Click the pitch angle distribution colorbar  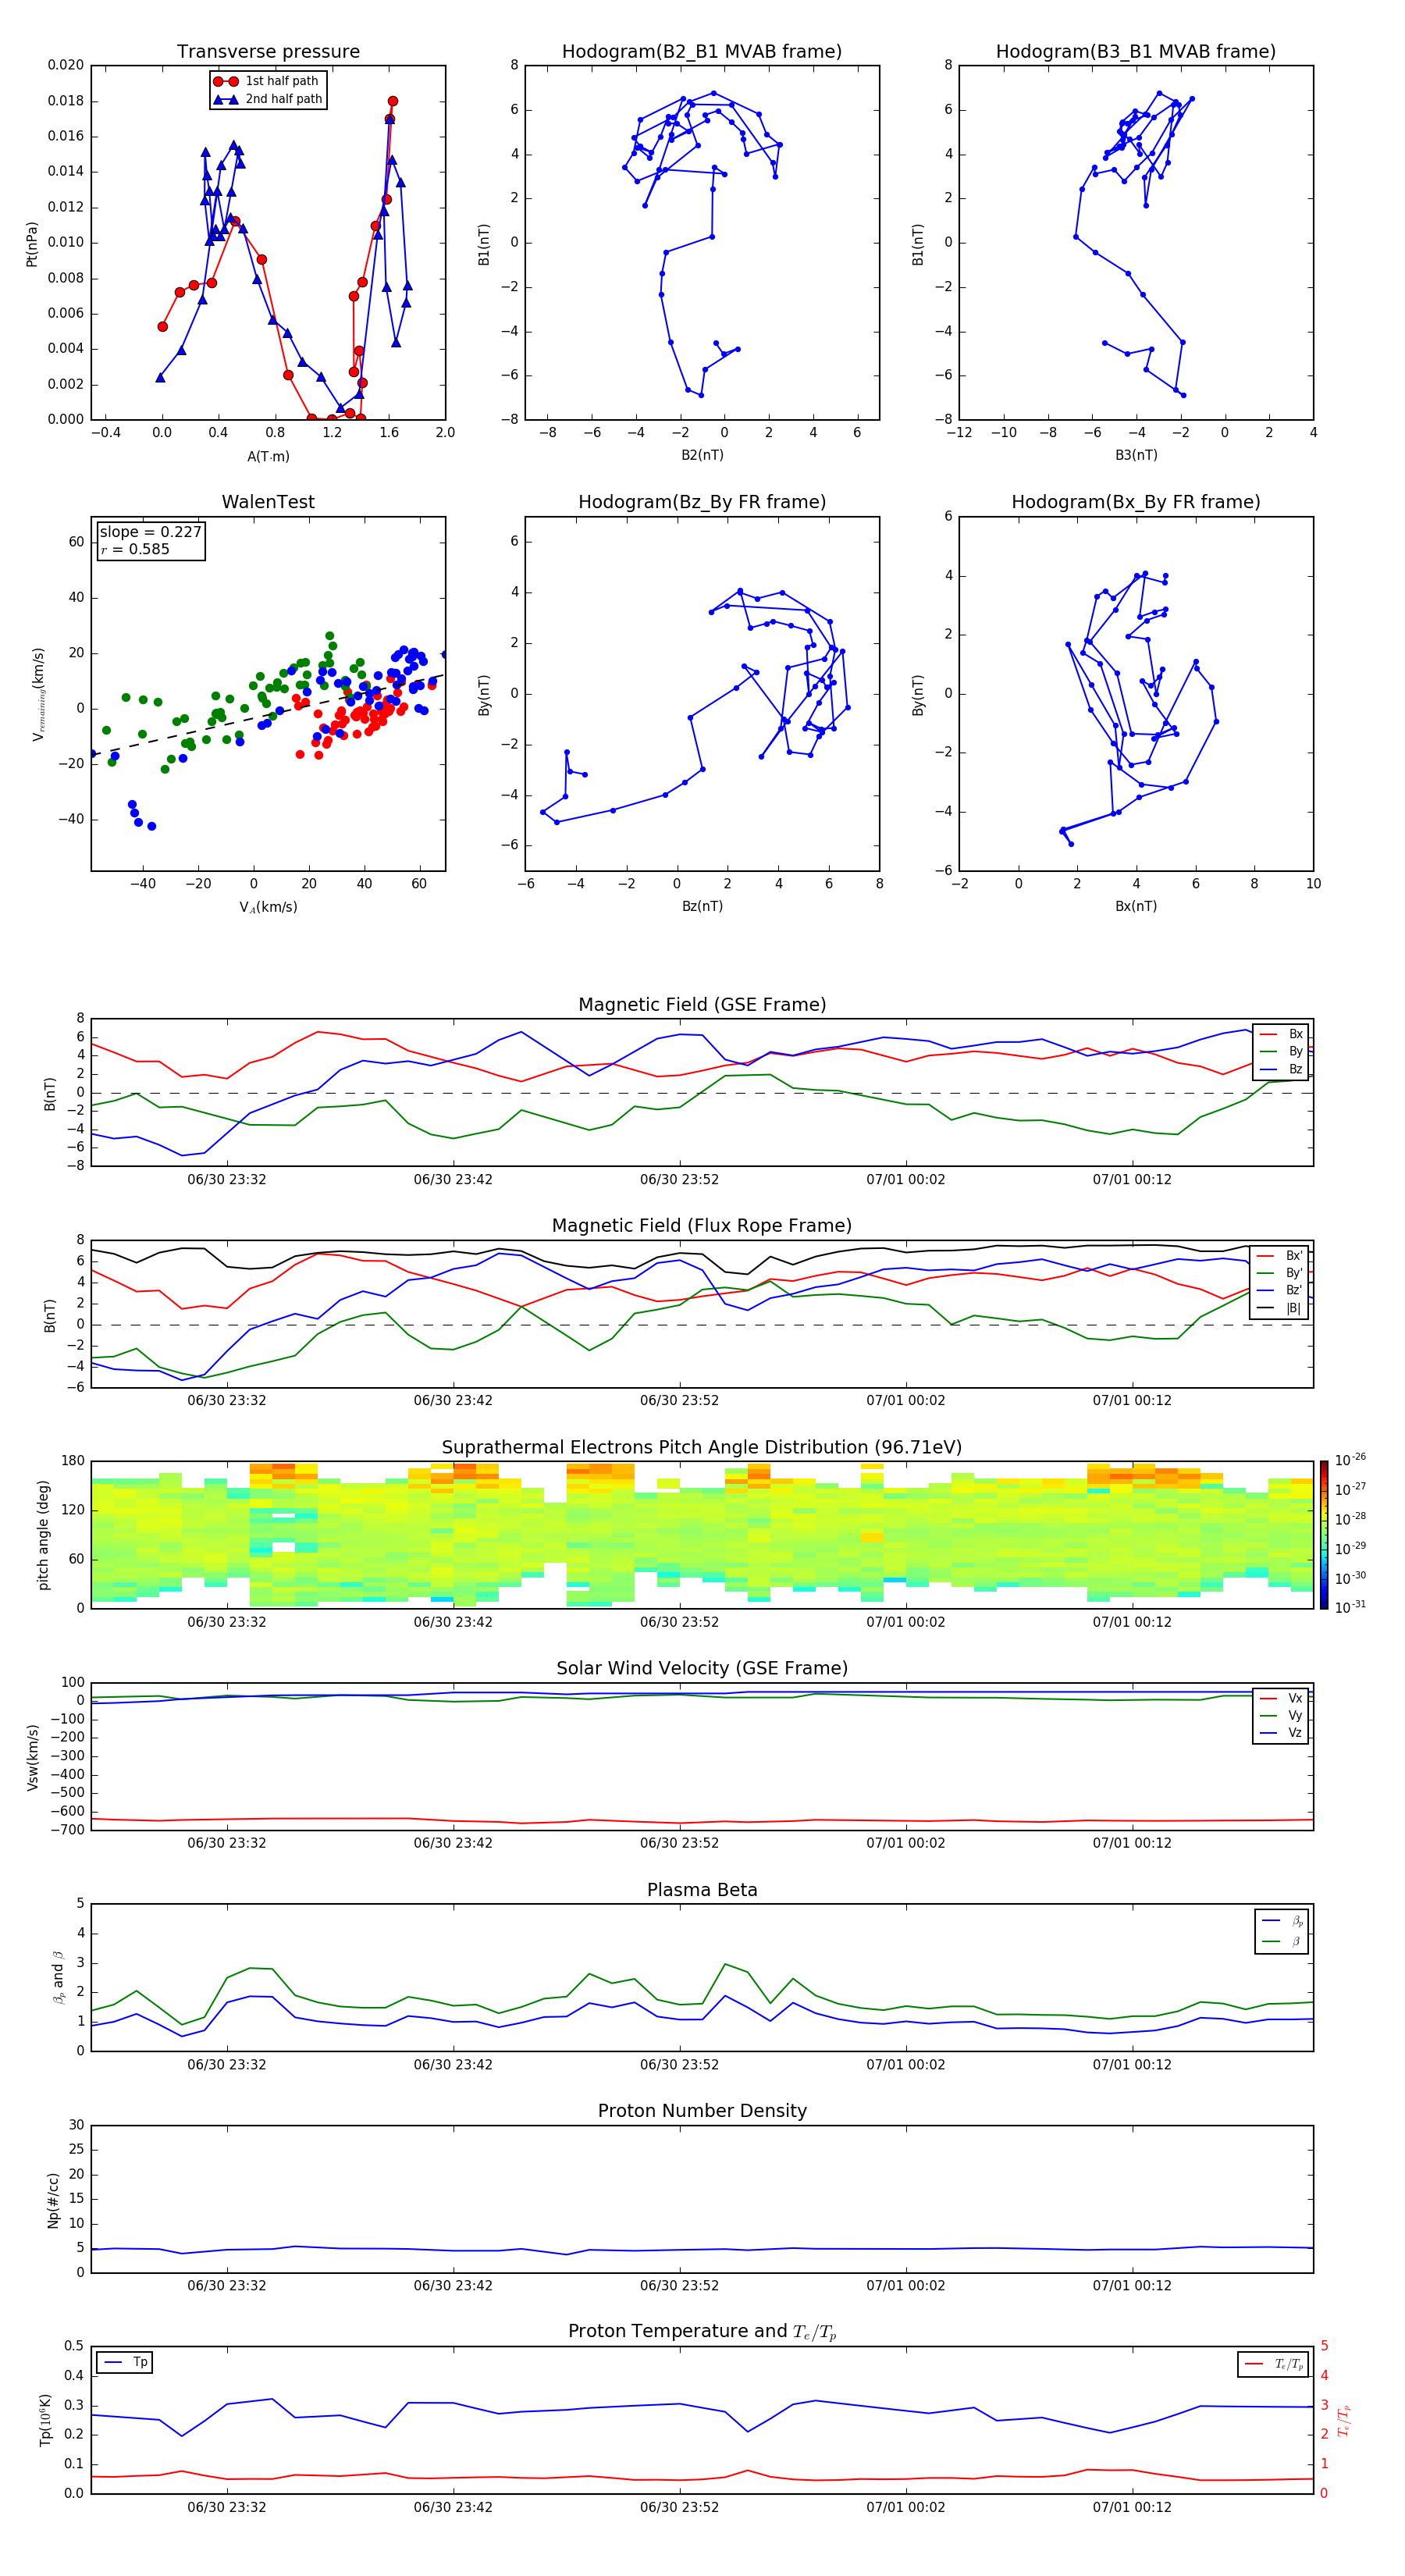coord(1324,1535)
